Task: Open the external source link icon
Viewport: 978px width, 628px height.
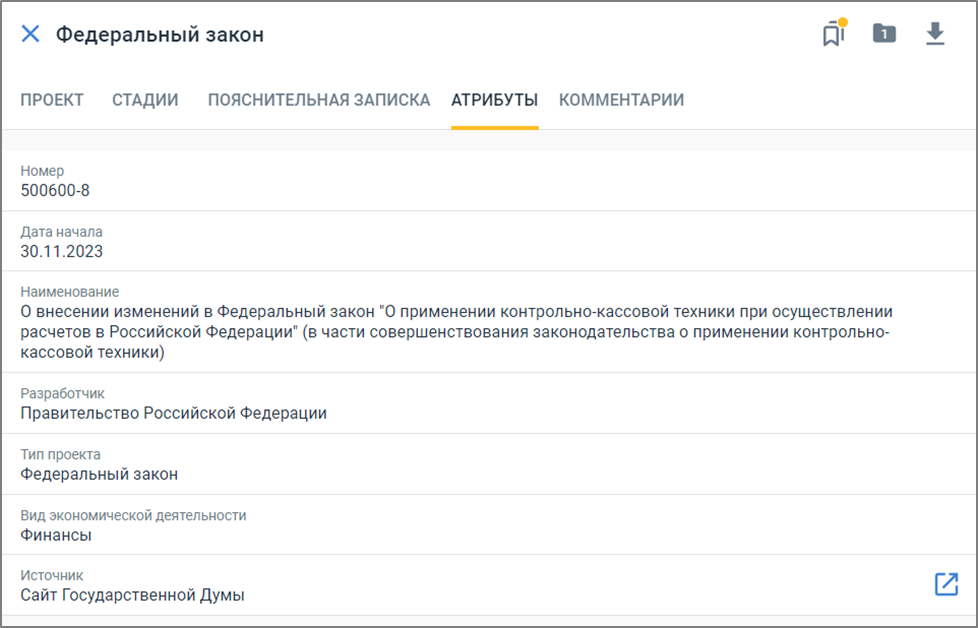Action: pyautogui.click(x=946, y=584)
